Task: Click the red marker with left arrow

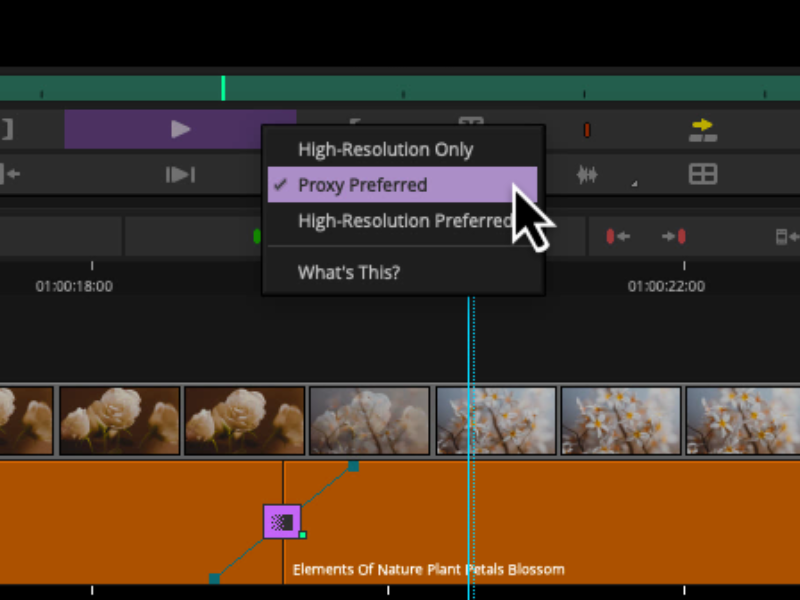Action: [618, 237]
